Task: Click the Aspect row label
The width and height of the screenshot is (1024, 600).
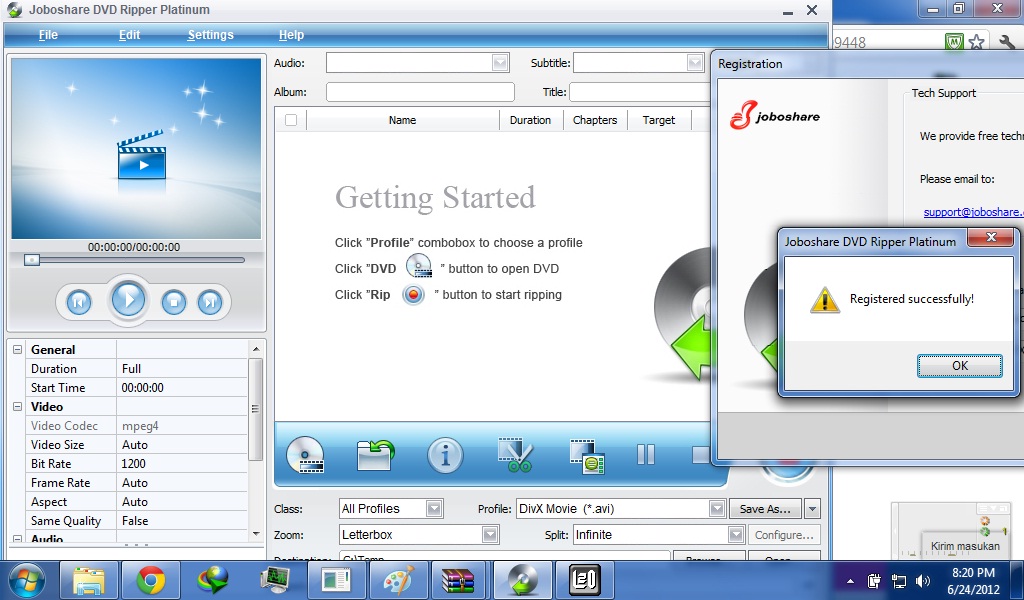Action: pyautogui.click(x=49, y=502)
